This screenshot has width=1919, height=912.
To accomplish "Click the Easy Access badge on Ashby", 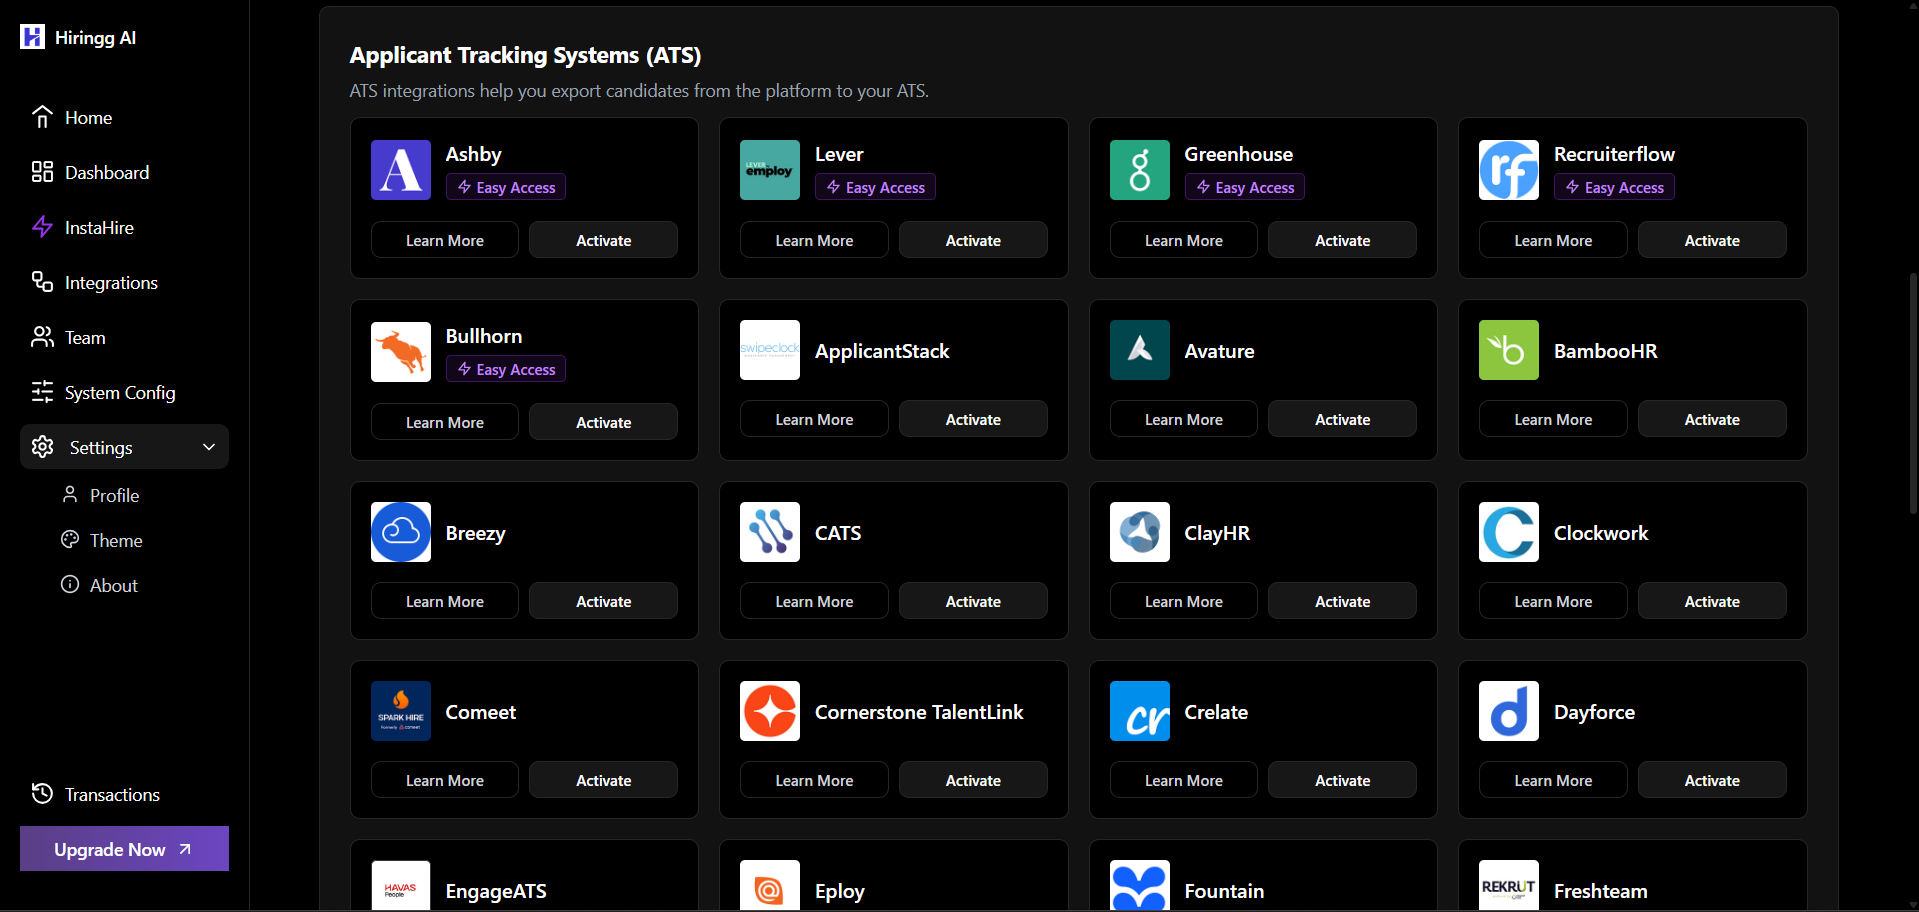I will 506,188.
